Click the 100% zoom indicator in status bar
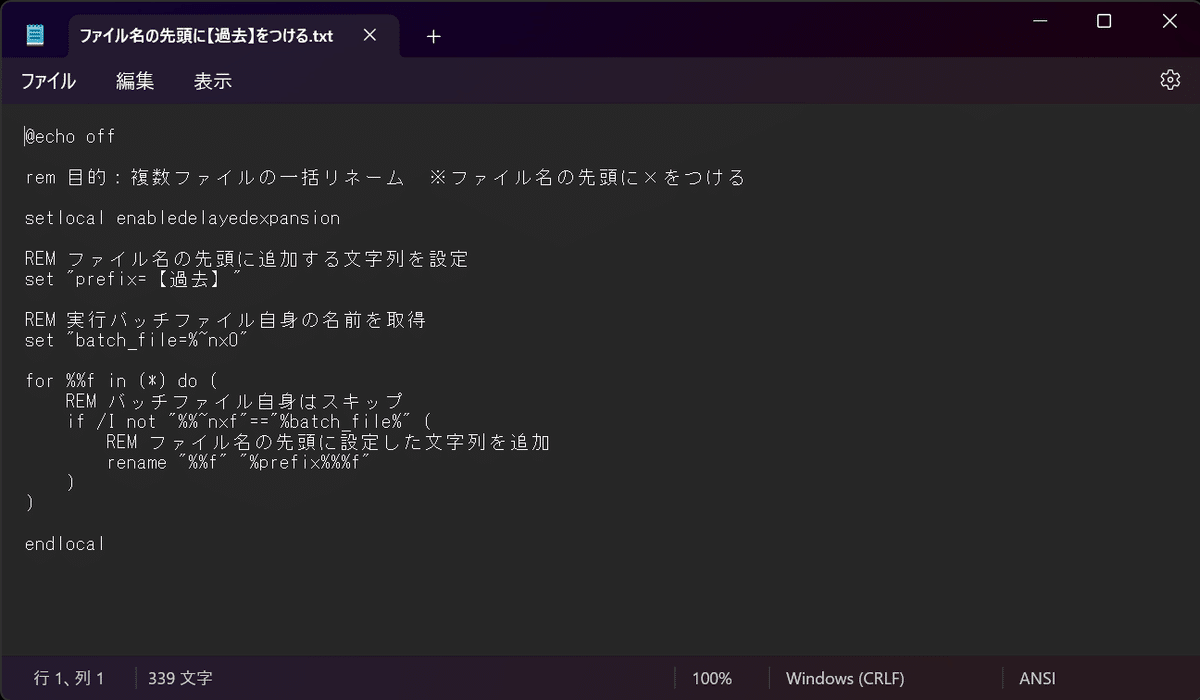This screenshot has height=700, width=1200. click(712, 678)
